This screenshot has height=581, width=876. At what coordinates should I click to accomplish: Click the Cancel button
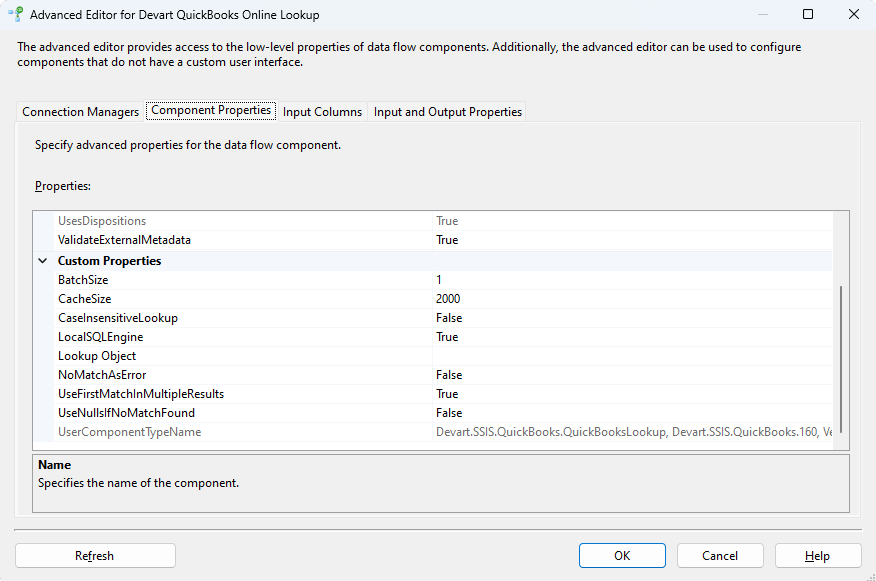[x=720, y=556]
